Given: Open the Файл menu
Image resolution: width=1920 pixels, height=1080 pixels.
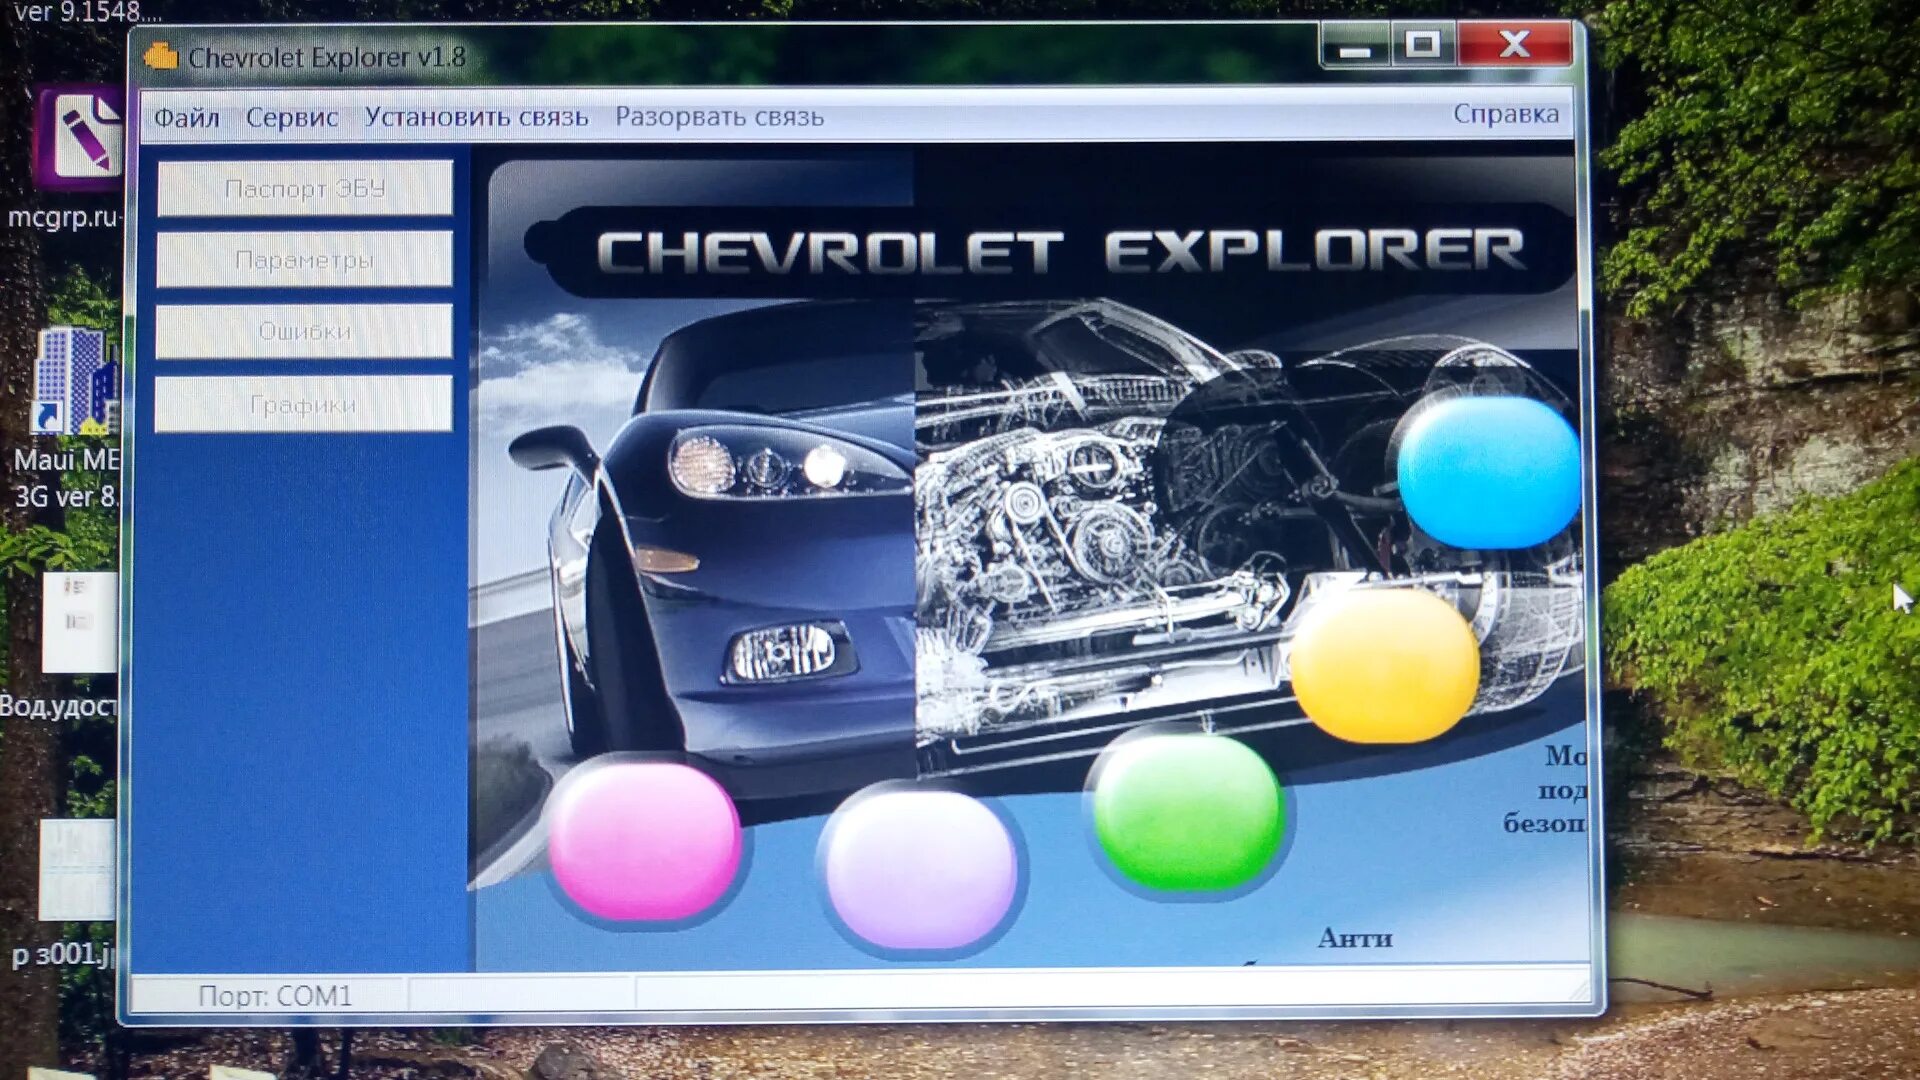Looking at the screenshot, I should click(186, 118).
